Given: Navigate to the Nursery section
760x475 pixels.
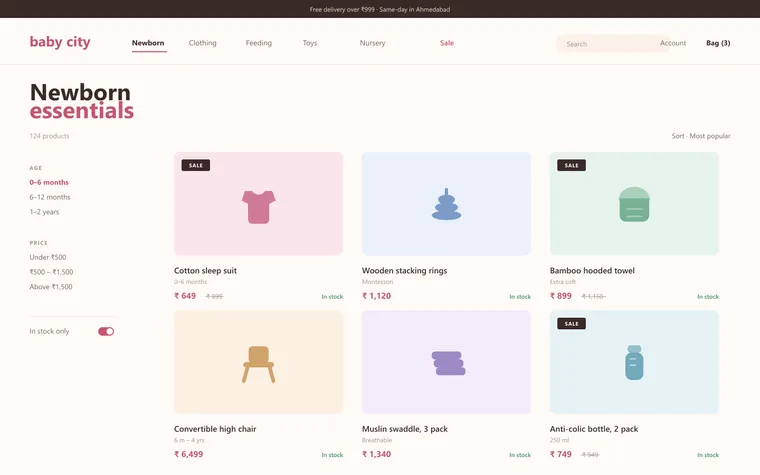Looking at the screenshot, I should (372, 43).
